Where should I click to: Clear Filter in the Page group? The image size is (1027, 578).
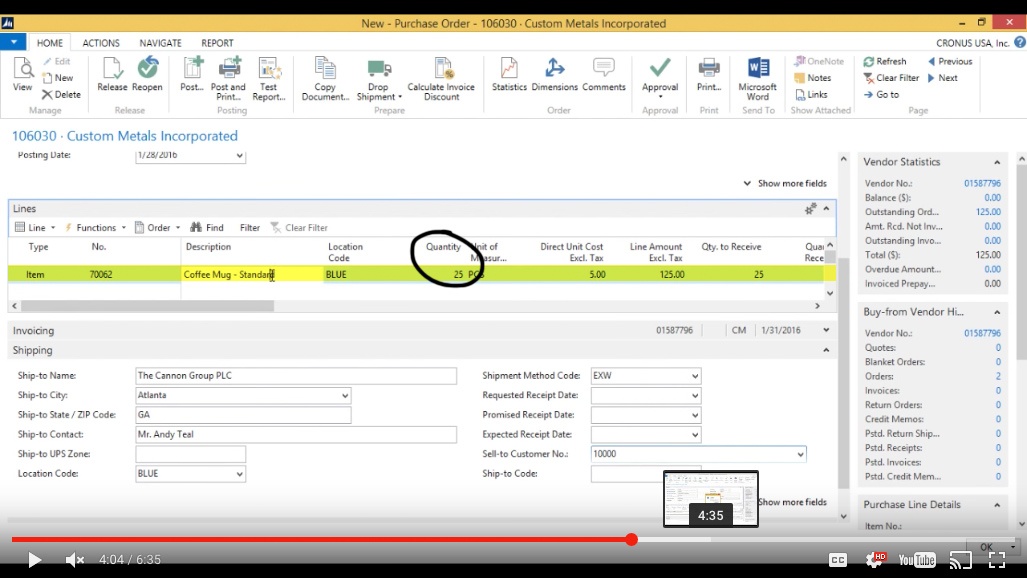tap(891, 77)
